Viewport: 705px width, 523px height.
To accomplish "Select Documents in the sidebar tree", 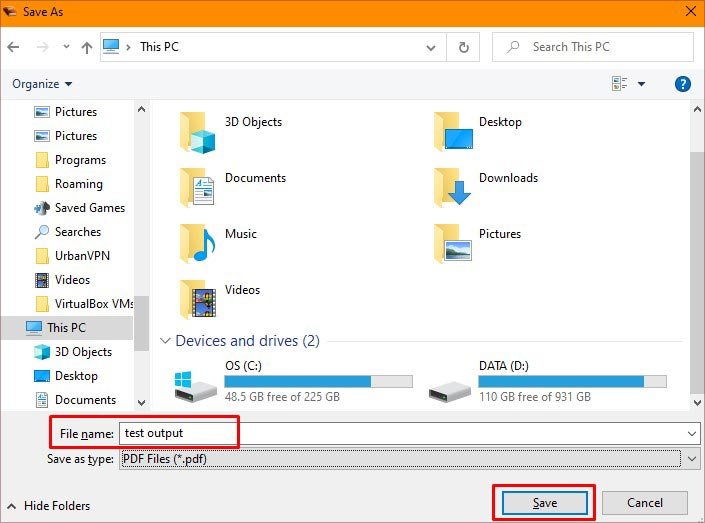I will click(75, 400).
